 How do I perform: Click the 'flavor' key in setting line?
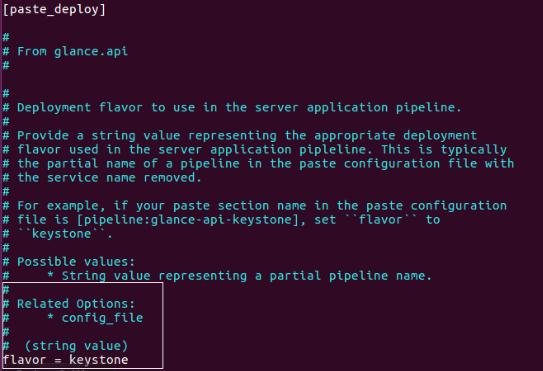point(24,360)
